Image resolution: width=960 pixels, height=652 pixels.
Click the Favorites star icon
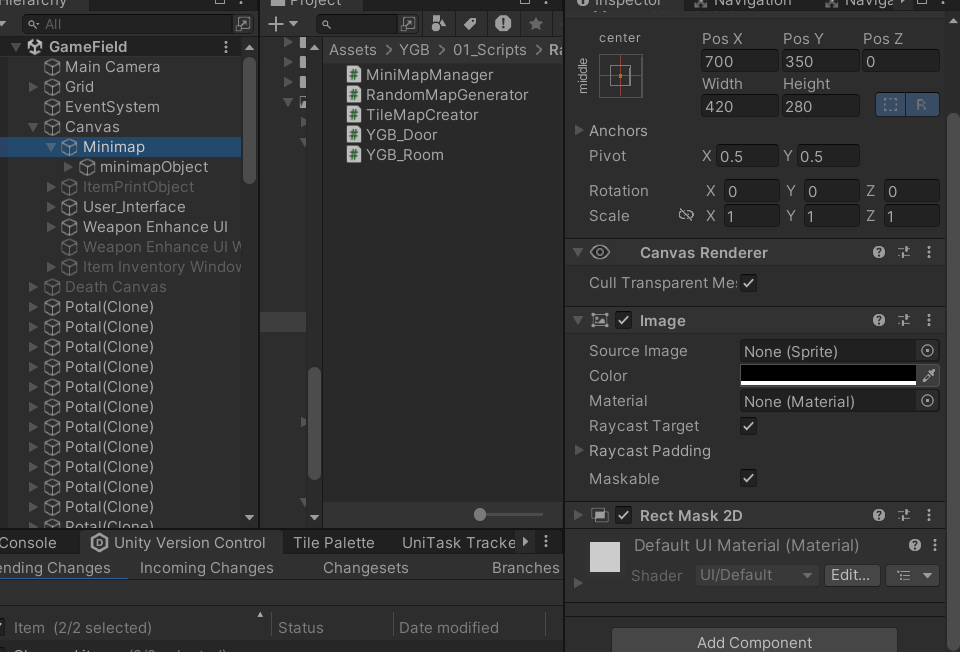coord(536,24)
